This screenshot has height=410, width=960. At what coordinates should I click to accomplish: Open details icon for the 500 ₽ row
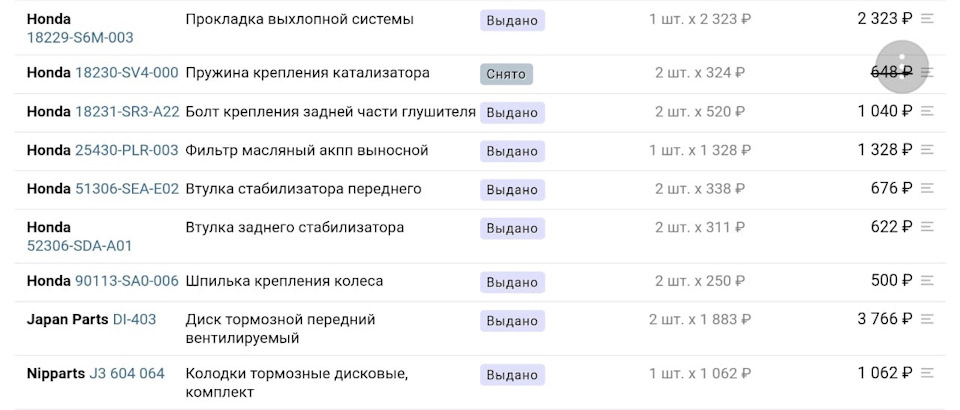coord(927,281)
